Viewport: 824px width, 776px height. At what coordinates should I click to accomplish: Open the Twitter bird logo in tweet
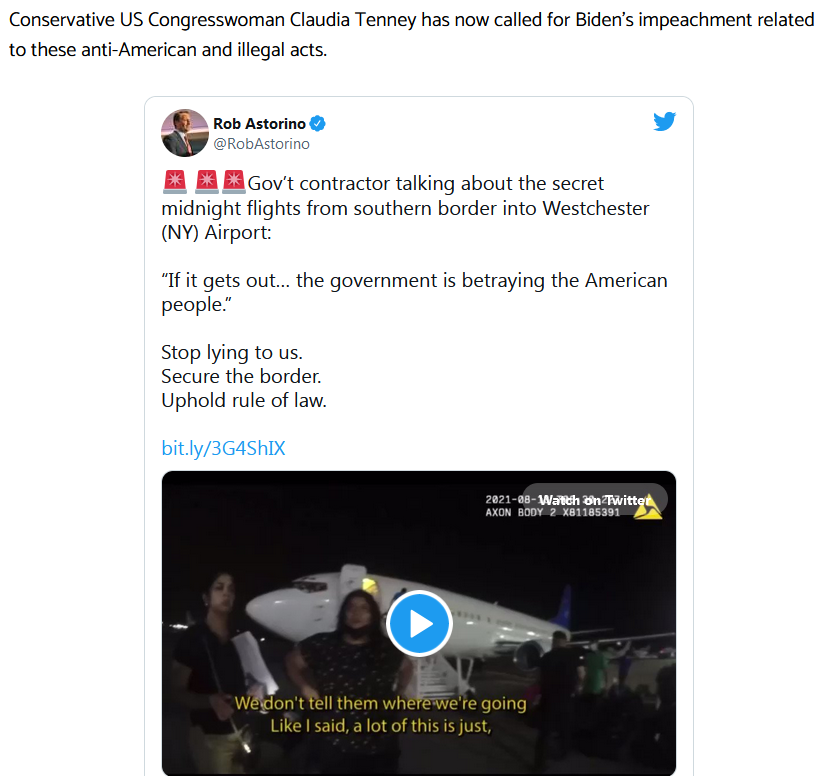(664, 121)
